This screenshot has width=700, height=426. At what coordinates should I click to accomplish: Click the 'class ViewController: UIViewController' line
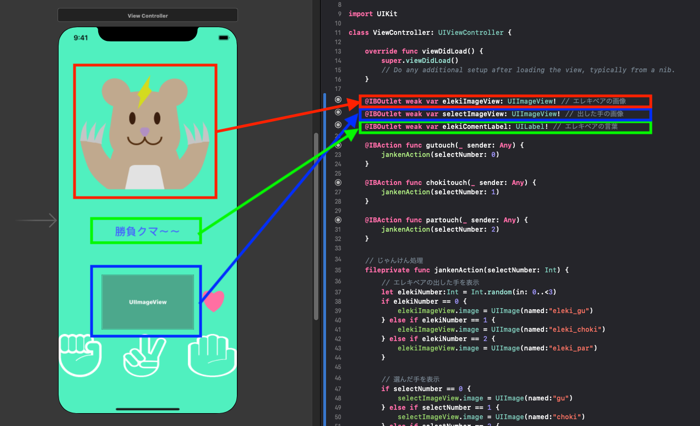[430, 33]
